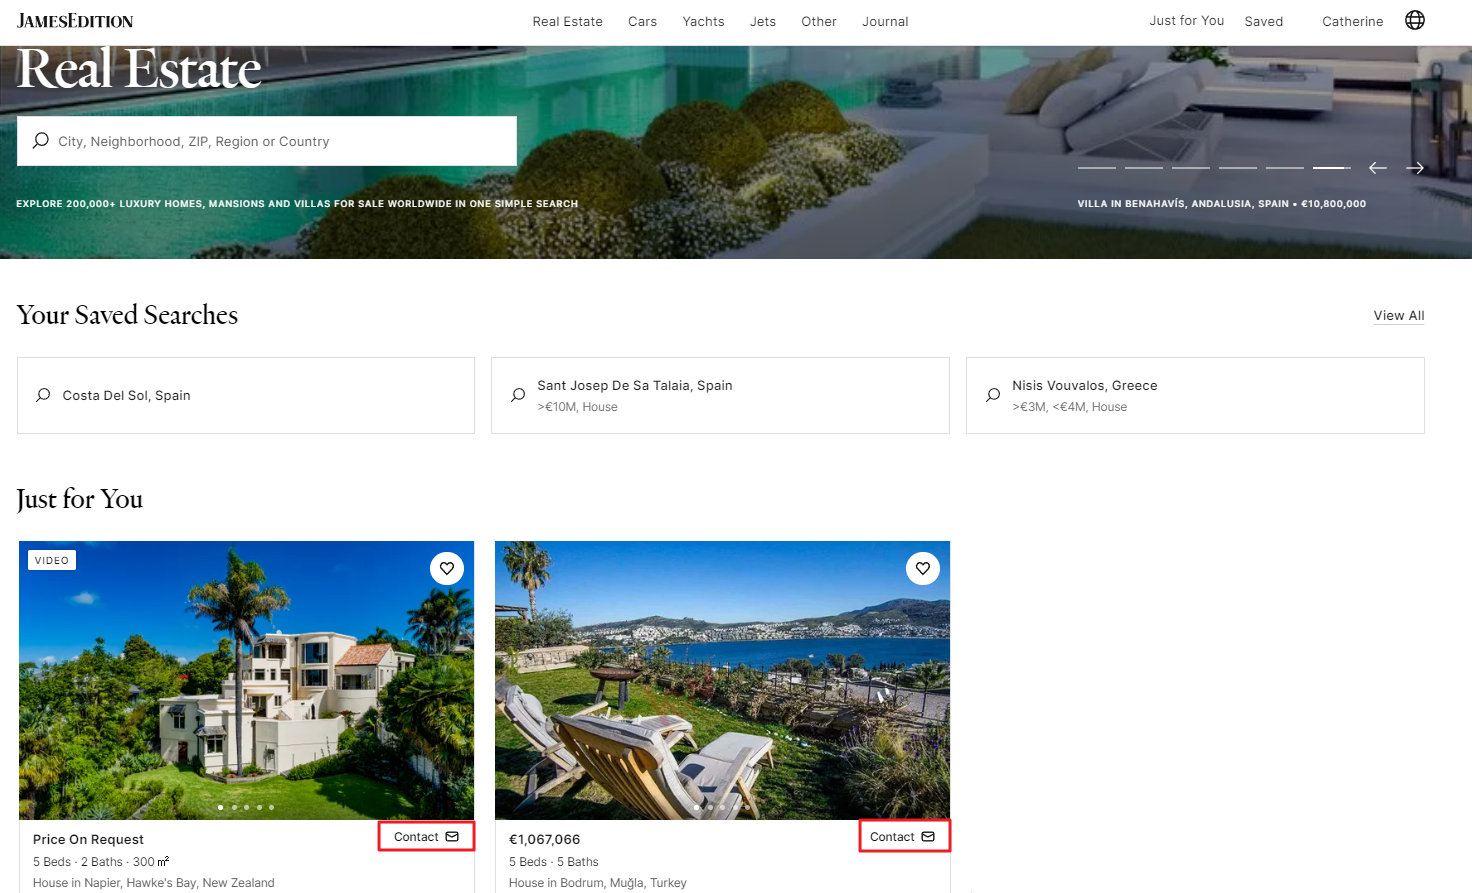Click the hero carousel previous arrow
The width and height of the screenshot is (1472, 893).
(1377, 168)
